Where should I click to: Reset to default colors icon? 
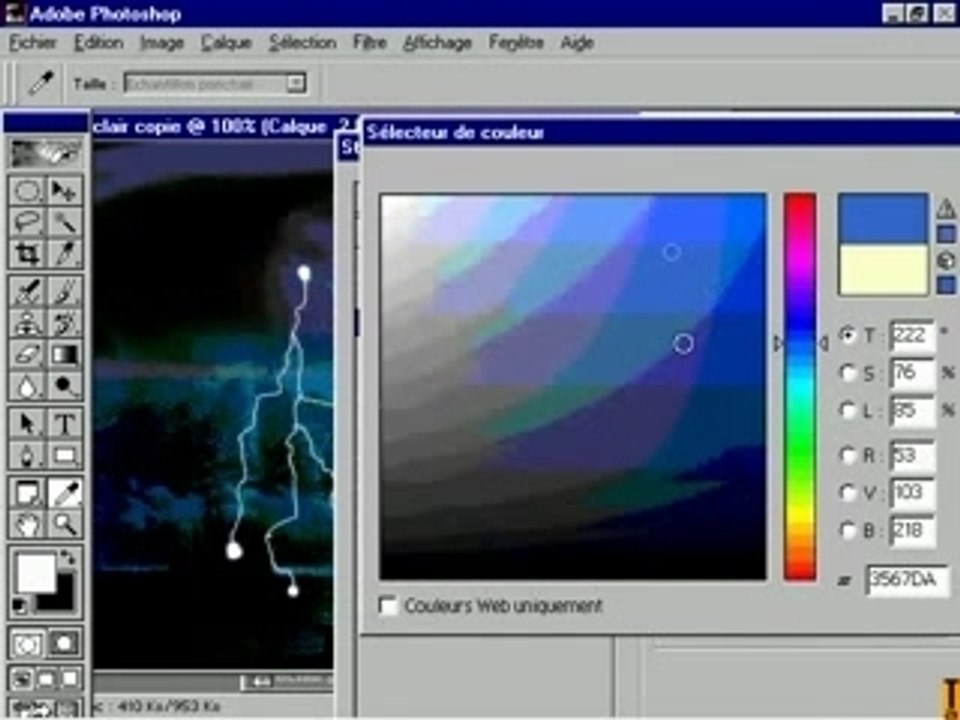[20, 606]
